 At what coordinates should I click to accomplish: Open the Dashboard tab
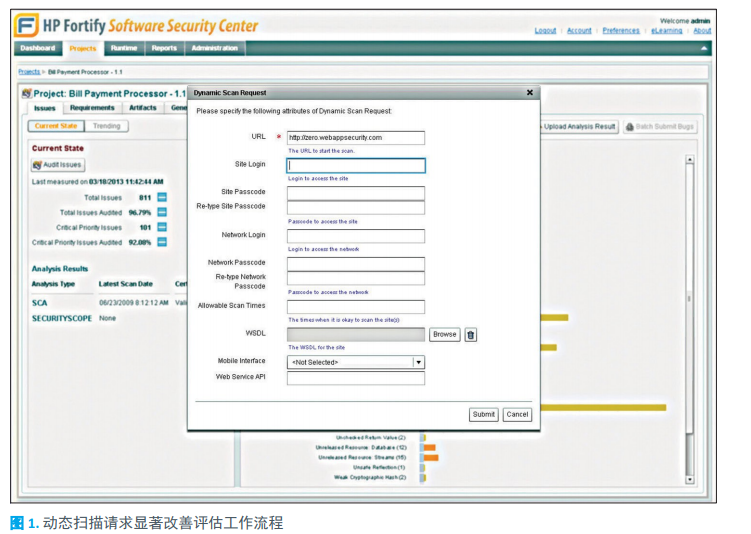coord(38,48)
